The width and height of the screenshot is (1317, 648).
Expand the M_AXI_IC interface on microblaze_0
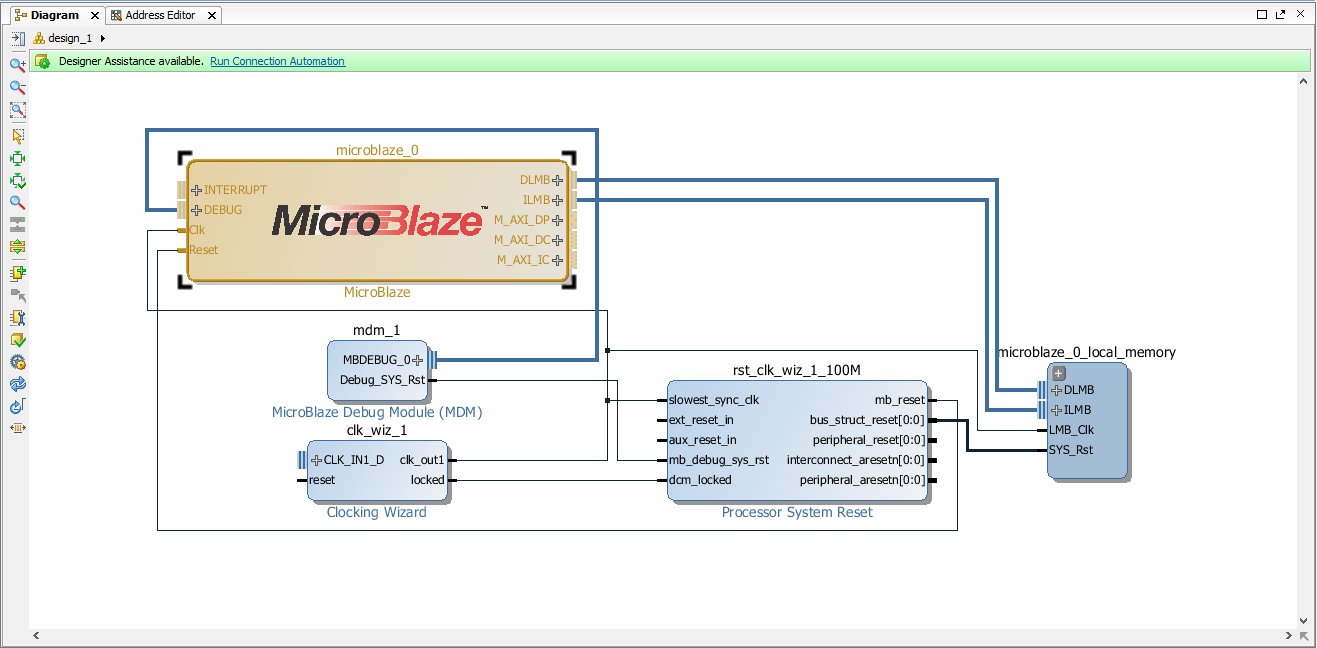click(x=557, y=260)
